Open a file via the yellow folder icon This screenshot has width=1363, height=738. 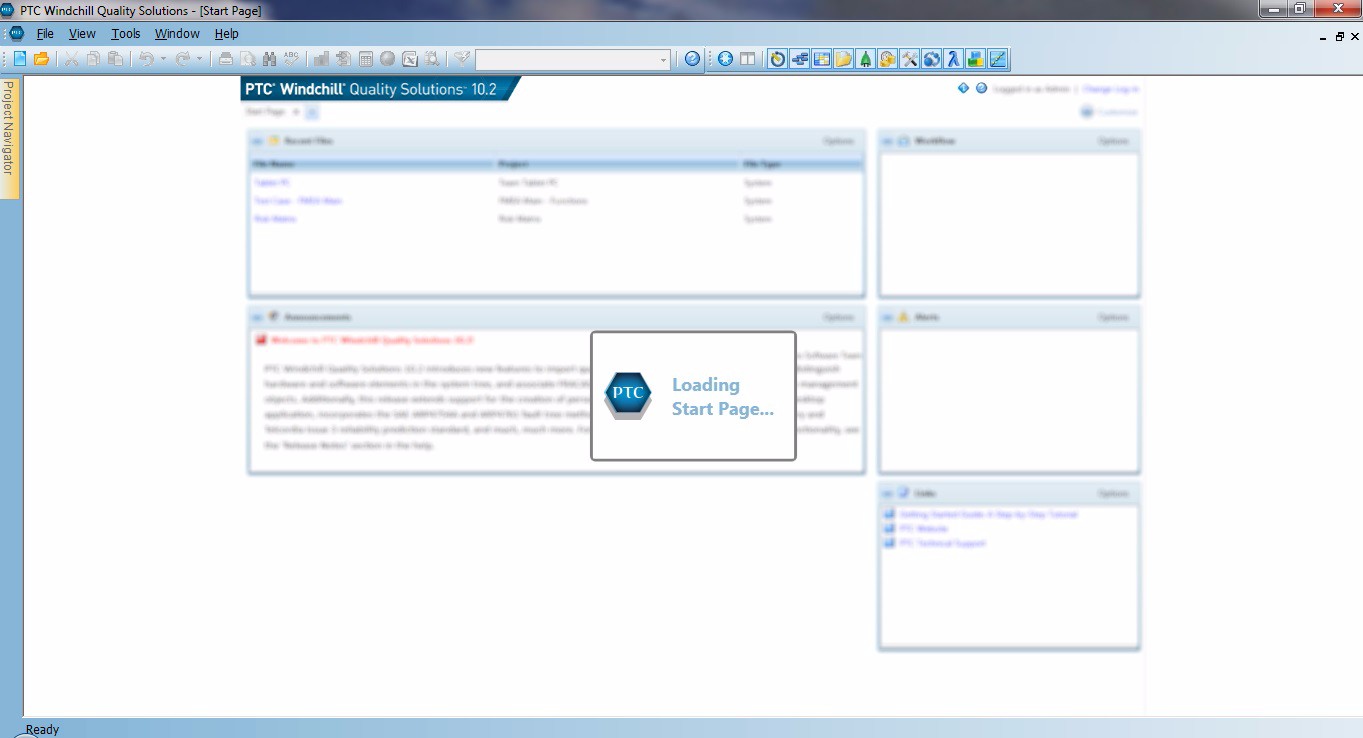point(41,59)
